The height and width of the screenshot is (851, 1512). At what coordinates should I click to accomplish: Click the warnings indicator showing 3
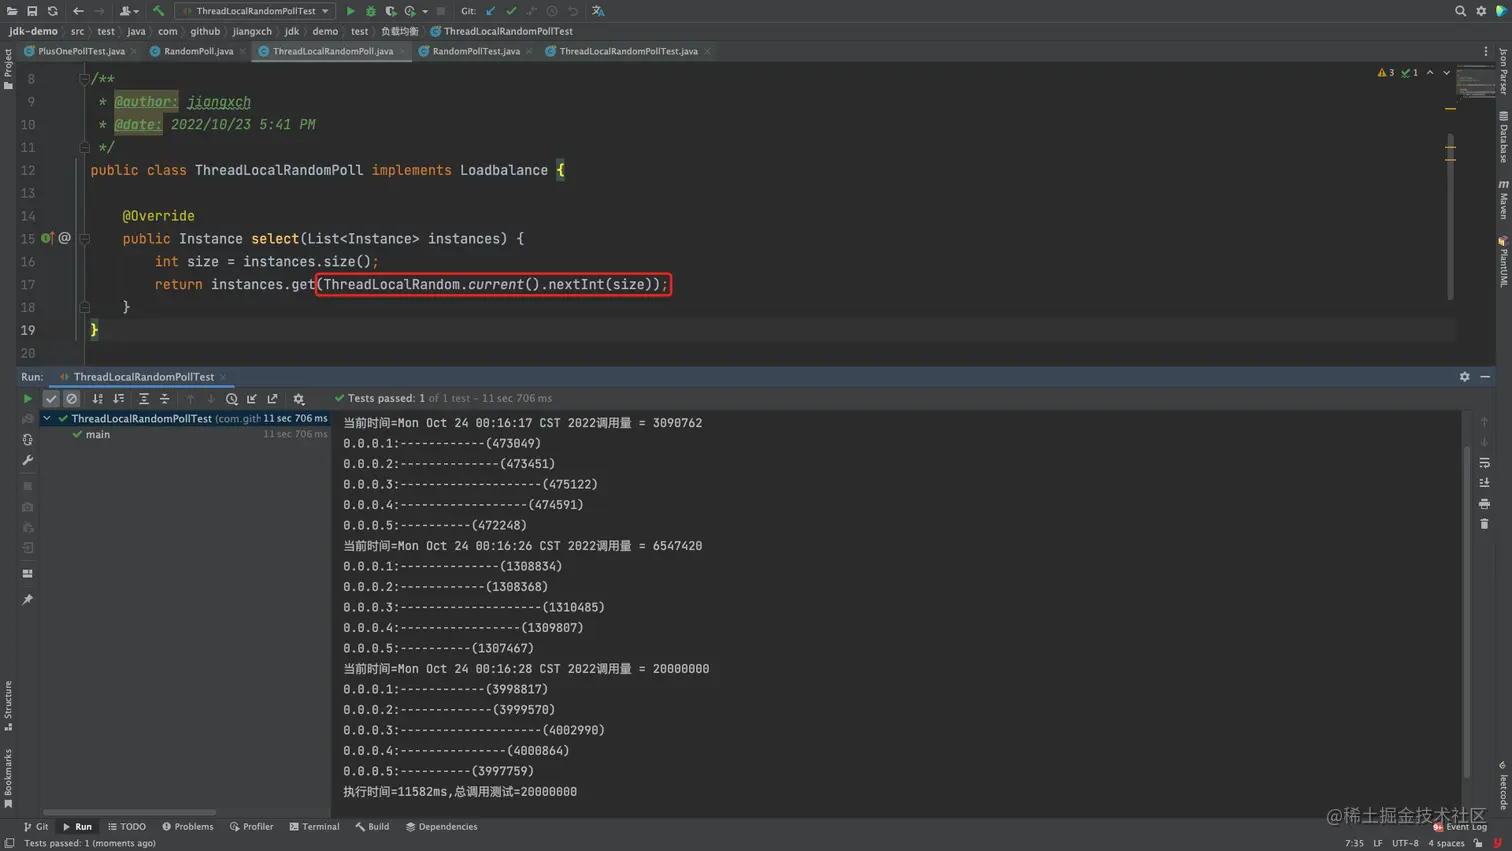1384,73
